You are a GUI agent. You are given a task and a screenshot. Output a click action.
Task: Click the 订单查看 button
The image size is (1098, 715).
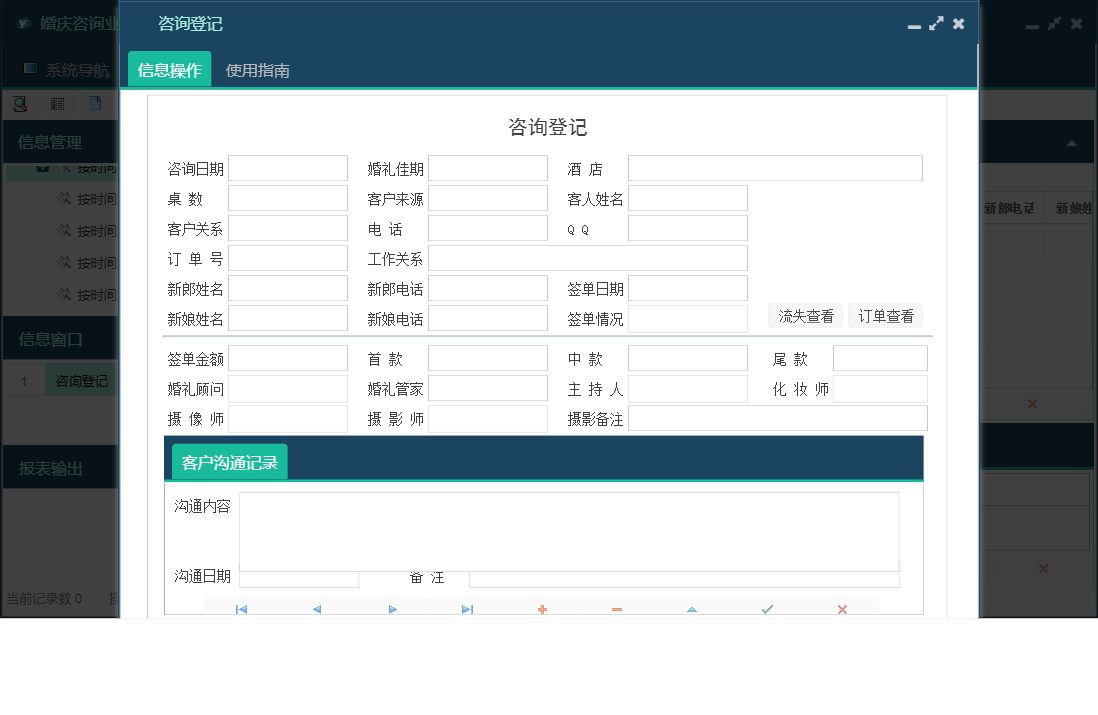[x=885, y=314]
